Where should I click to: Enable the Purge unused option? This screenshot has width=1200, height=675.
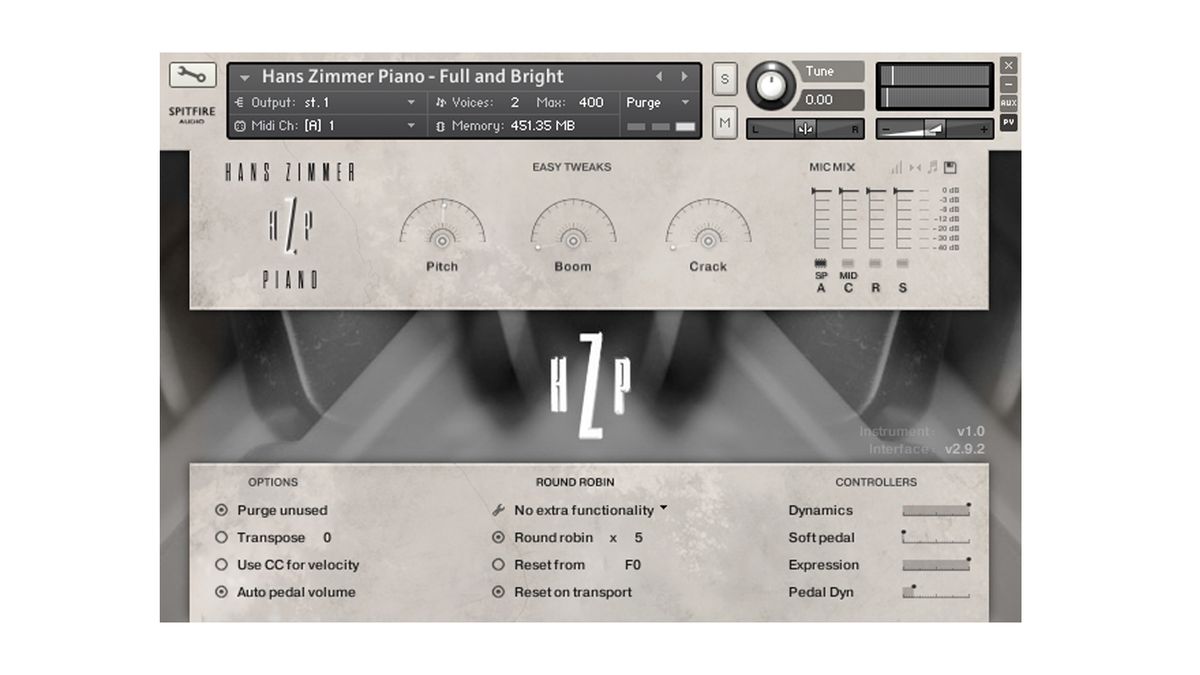point(222,510)
